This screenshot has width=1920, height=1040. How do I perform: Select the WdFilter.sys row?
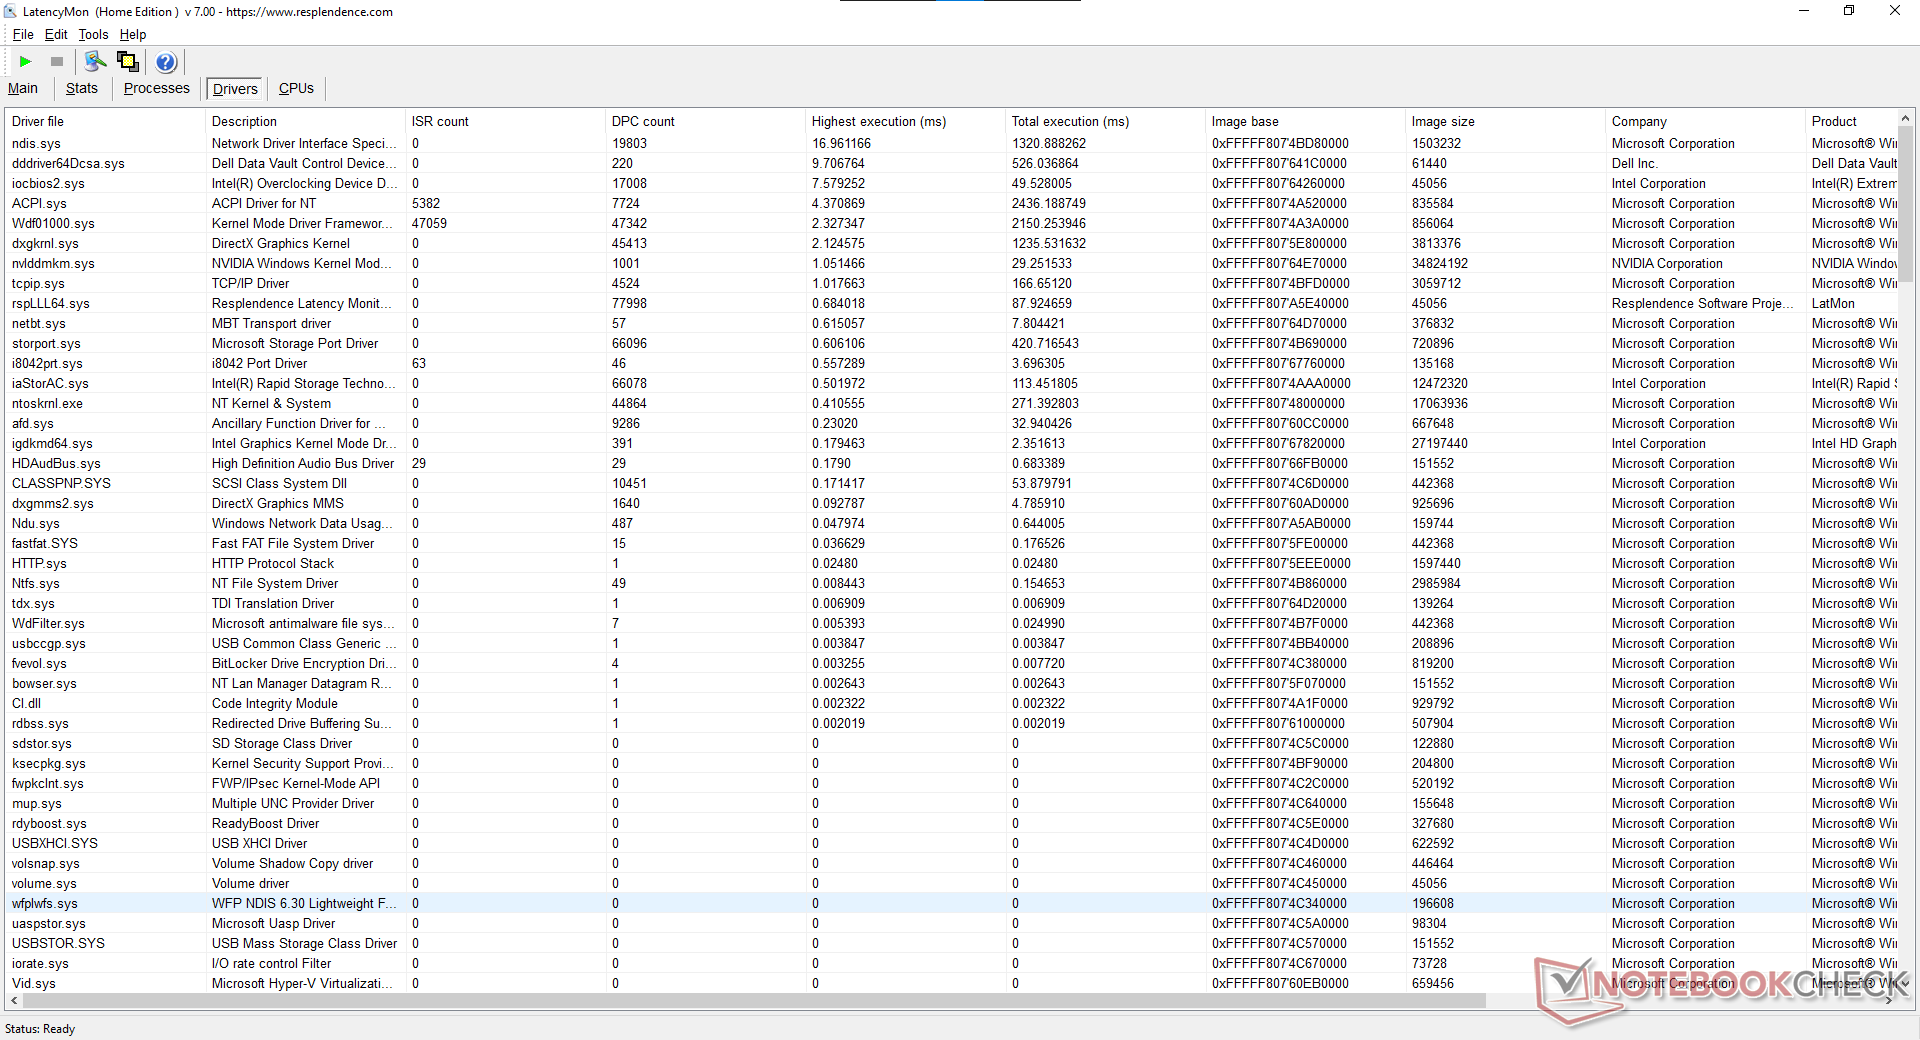tap(952, 623)
